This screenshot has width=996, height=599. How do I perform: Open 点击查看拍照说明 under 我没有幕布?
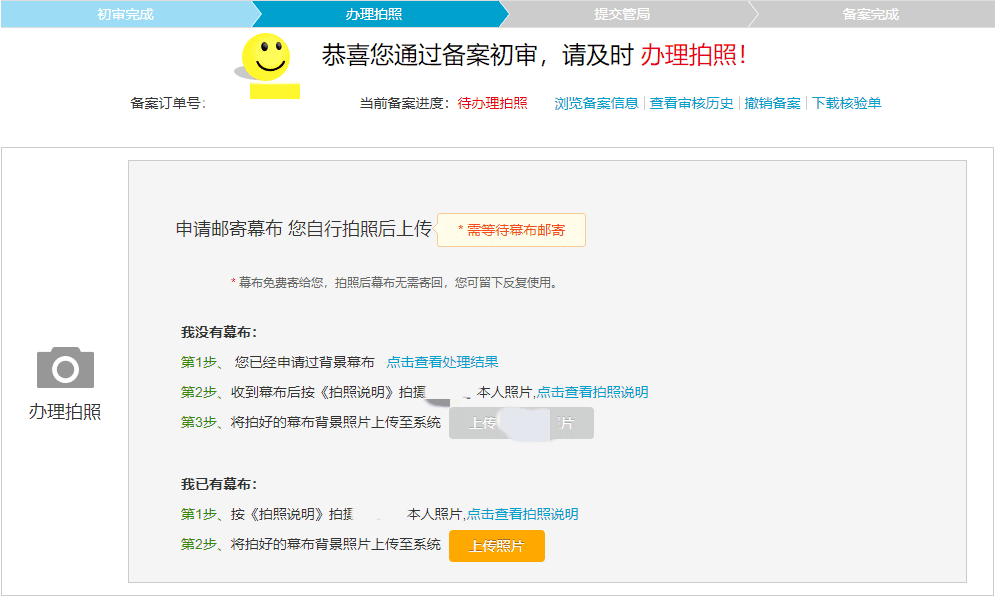[592, 392]
